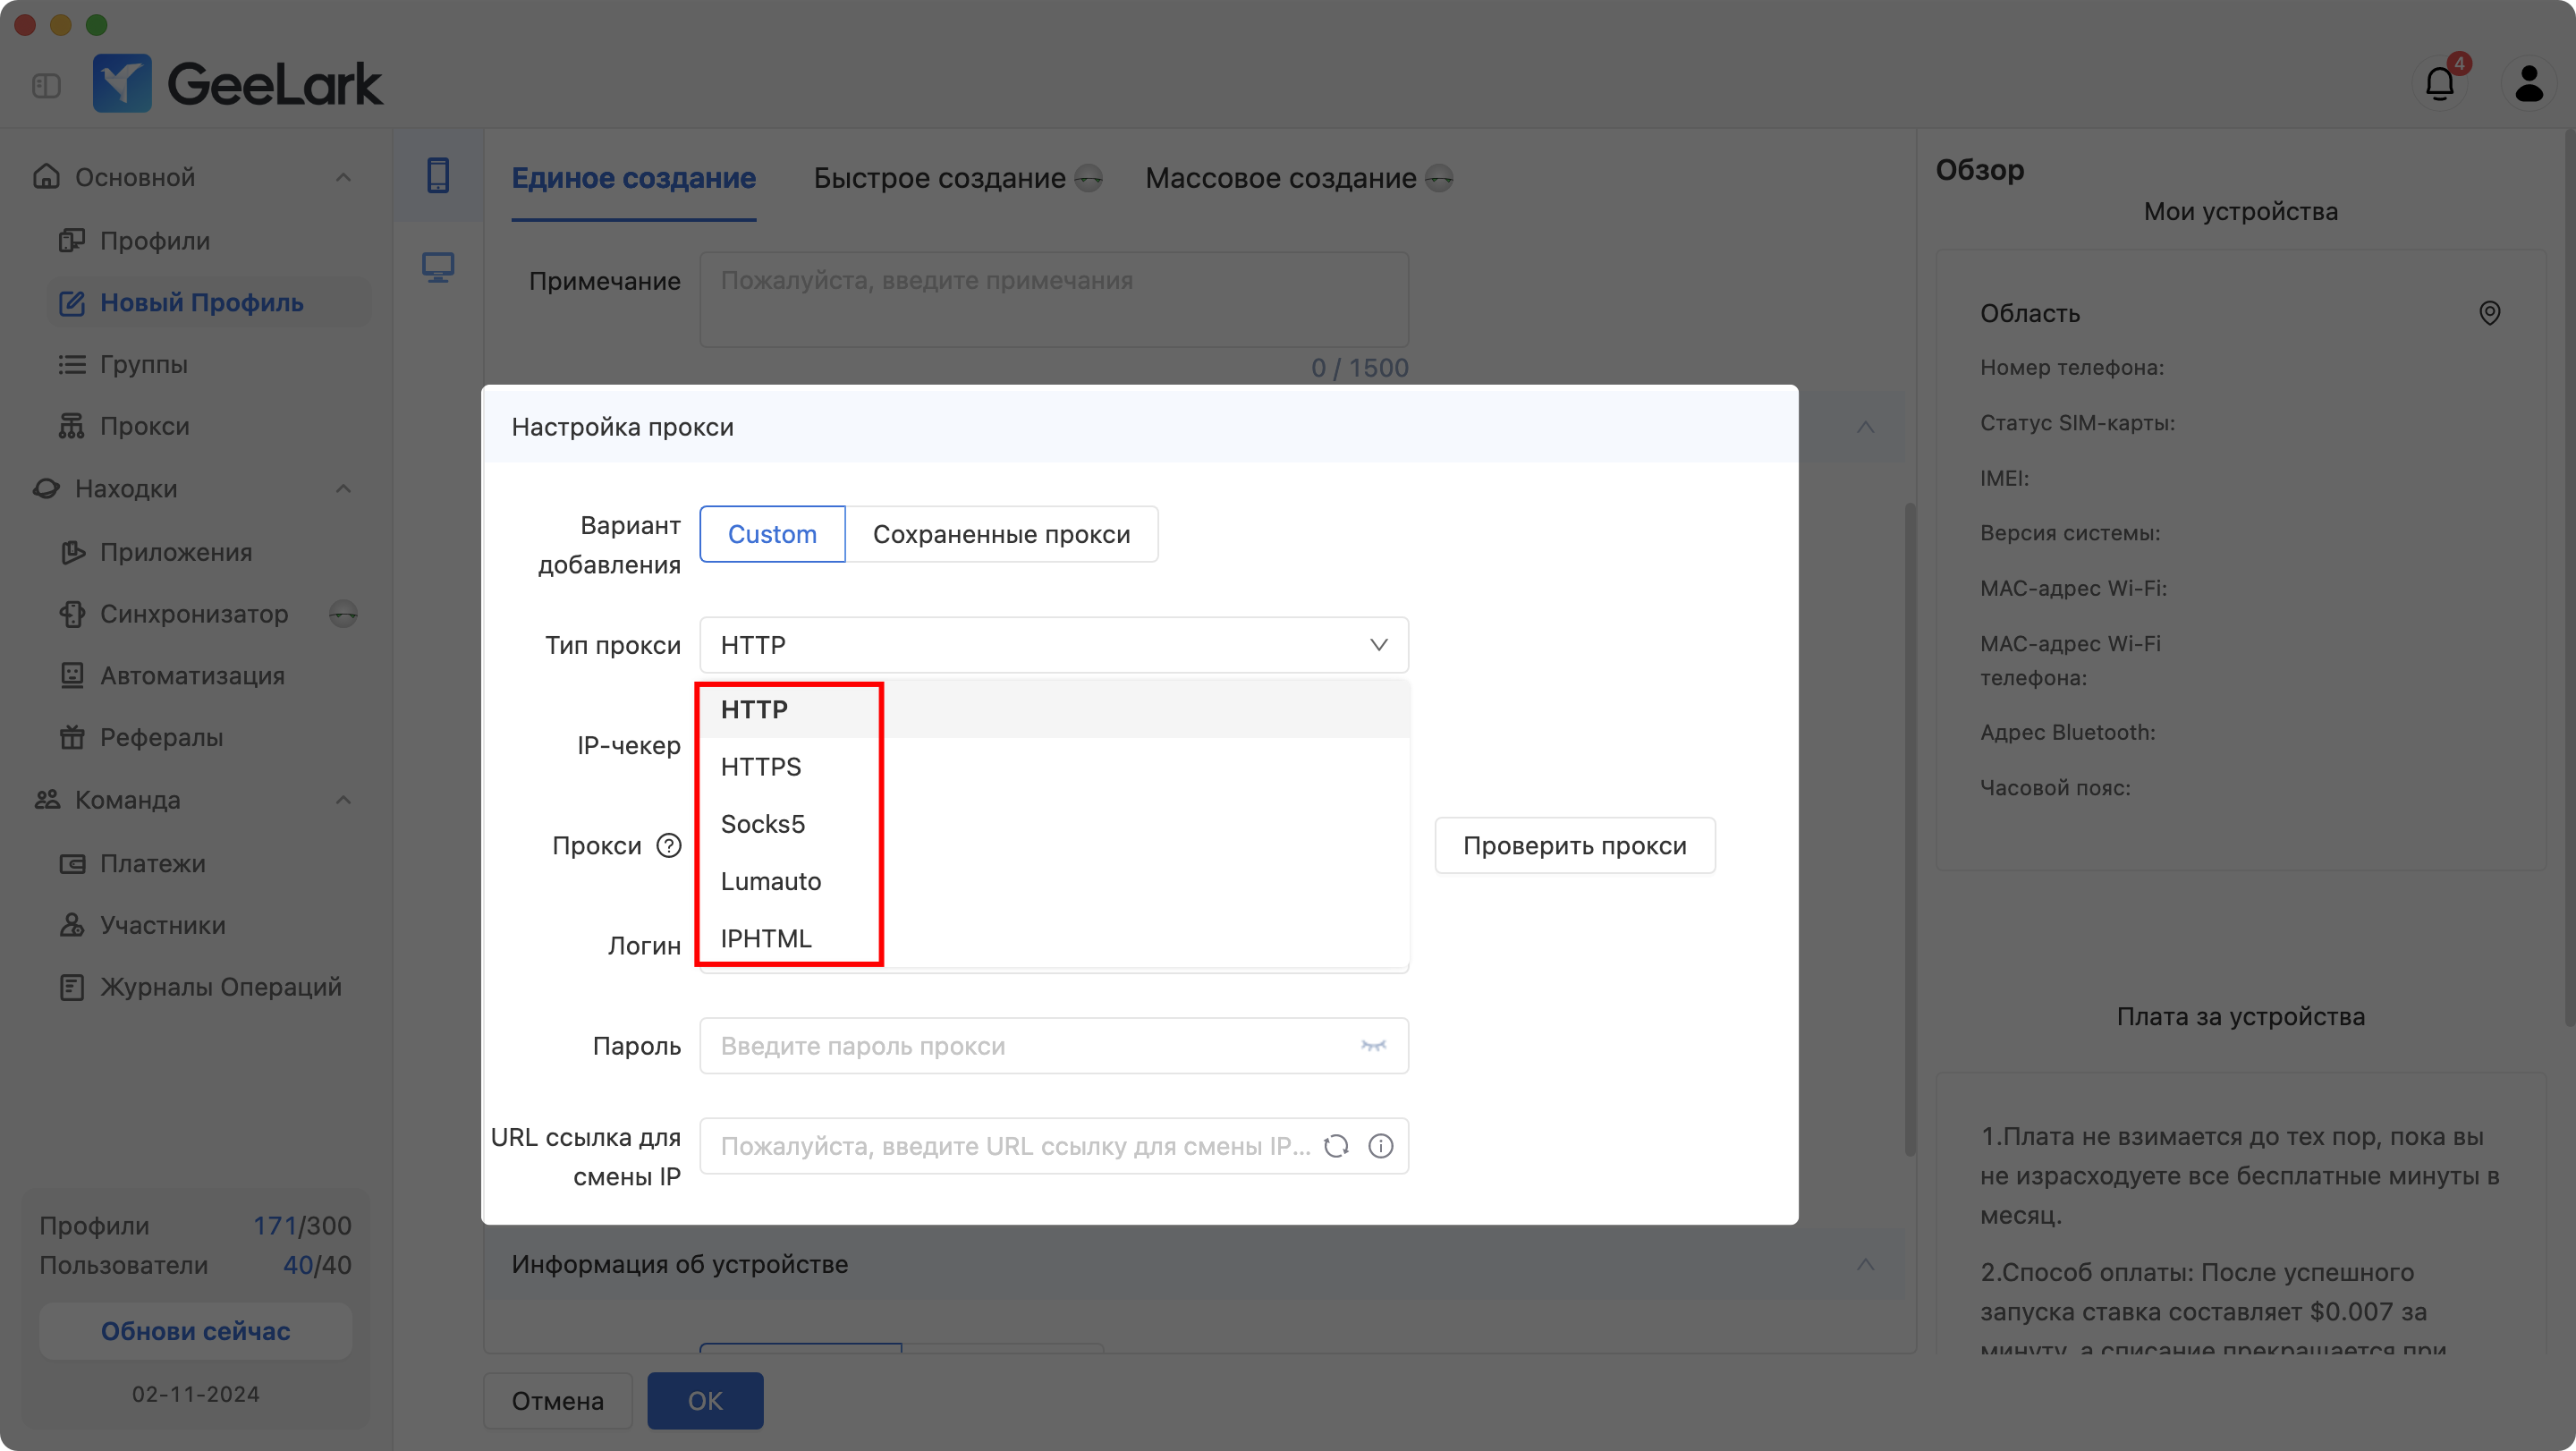Screen dimensions: 2576x1451
Task: Click the GeeLark logo
Action: click(238, 84)
